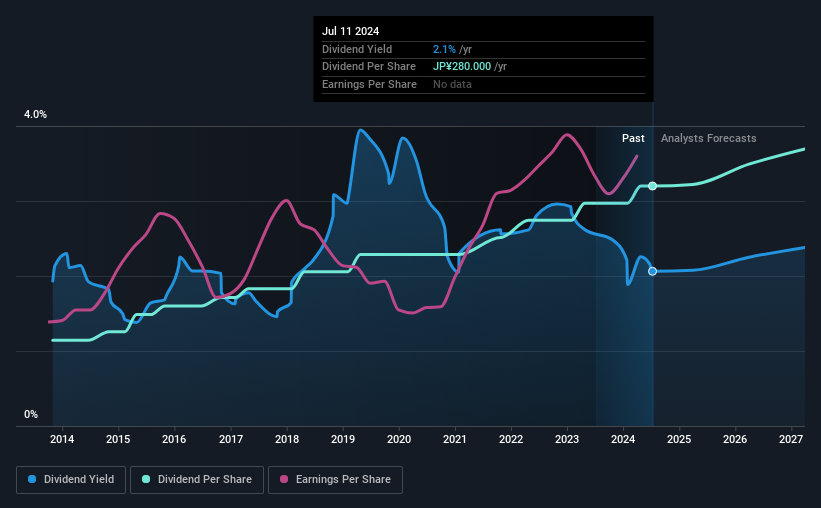Click the blue dividend yield data point marker

652,271
